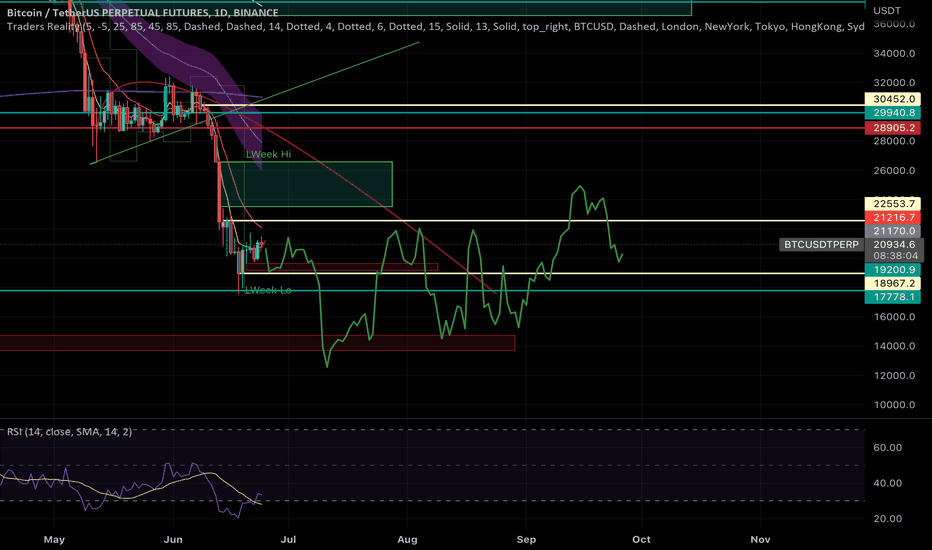932x550 pixels.
Task: Open the RSI (14, close, SMA, 14, 2) legend
Action: (x=70, y=432)
